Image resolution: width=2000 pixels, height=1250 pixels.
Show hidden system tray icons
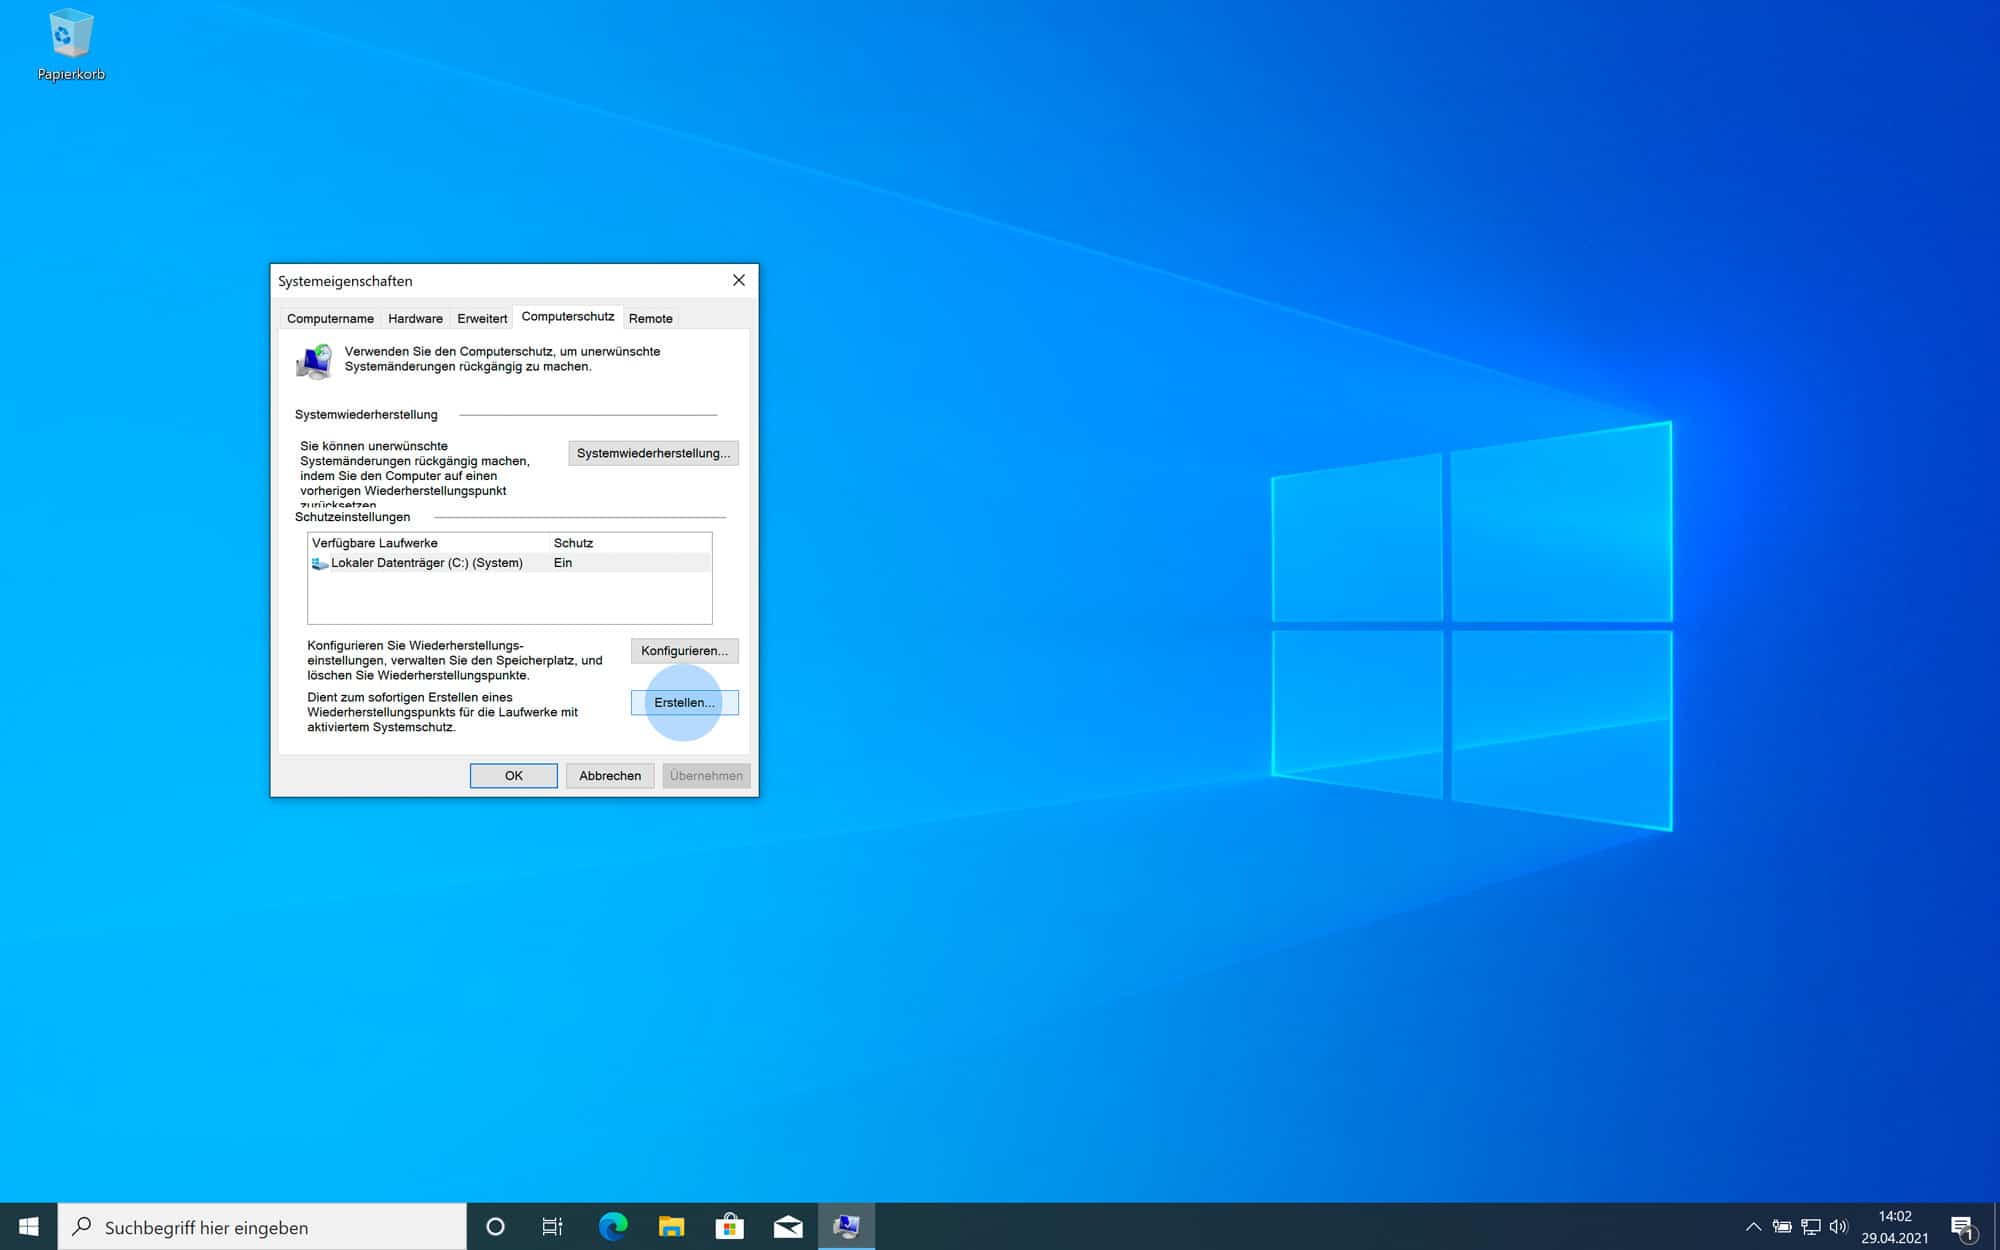tap(1753, 1226)
